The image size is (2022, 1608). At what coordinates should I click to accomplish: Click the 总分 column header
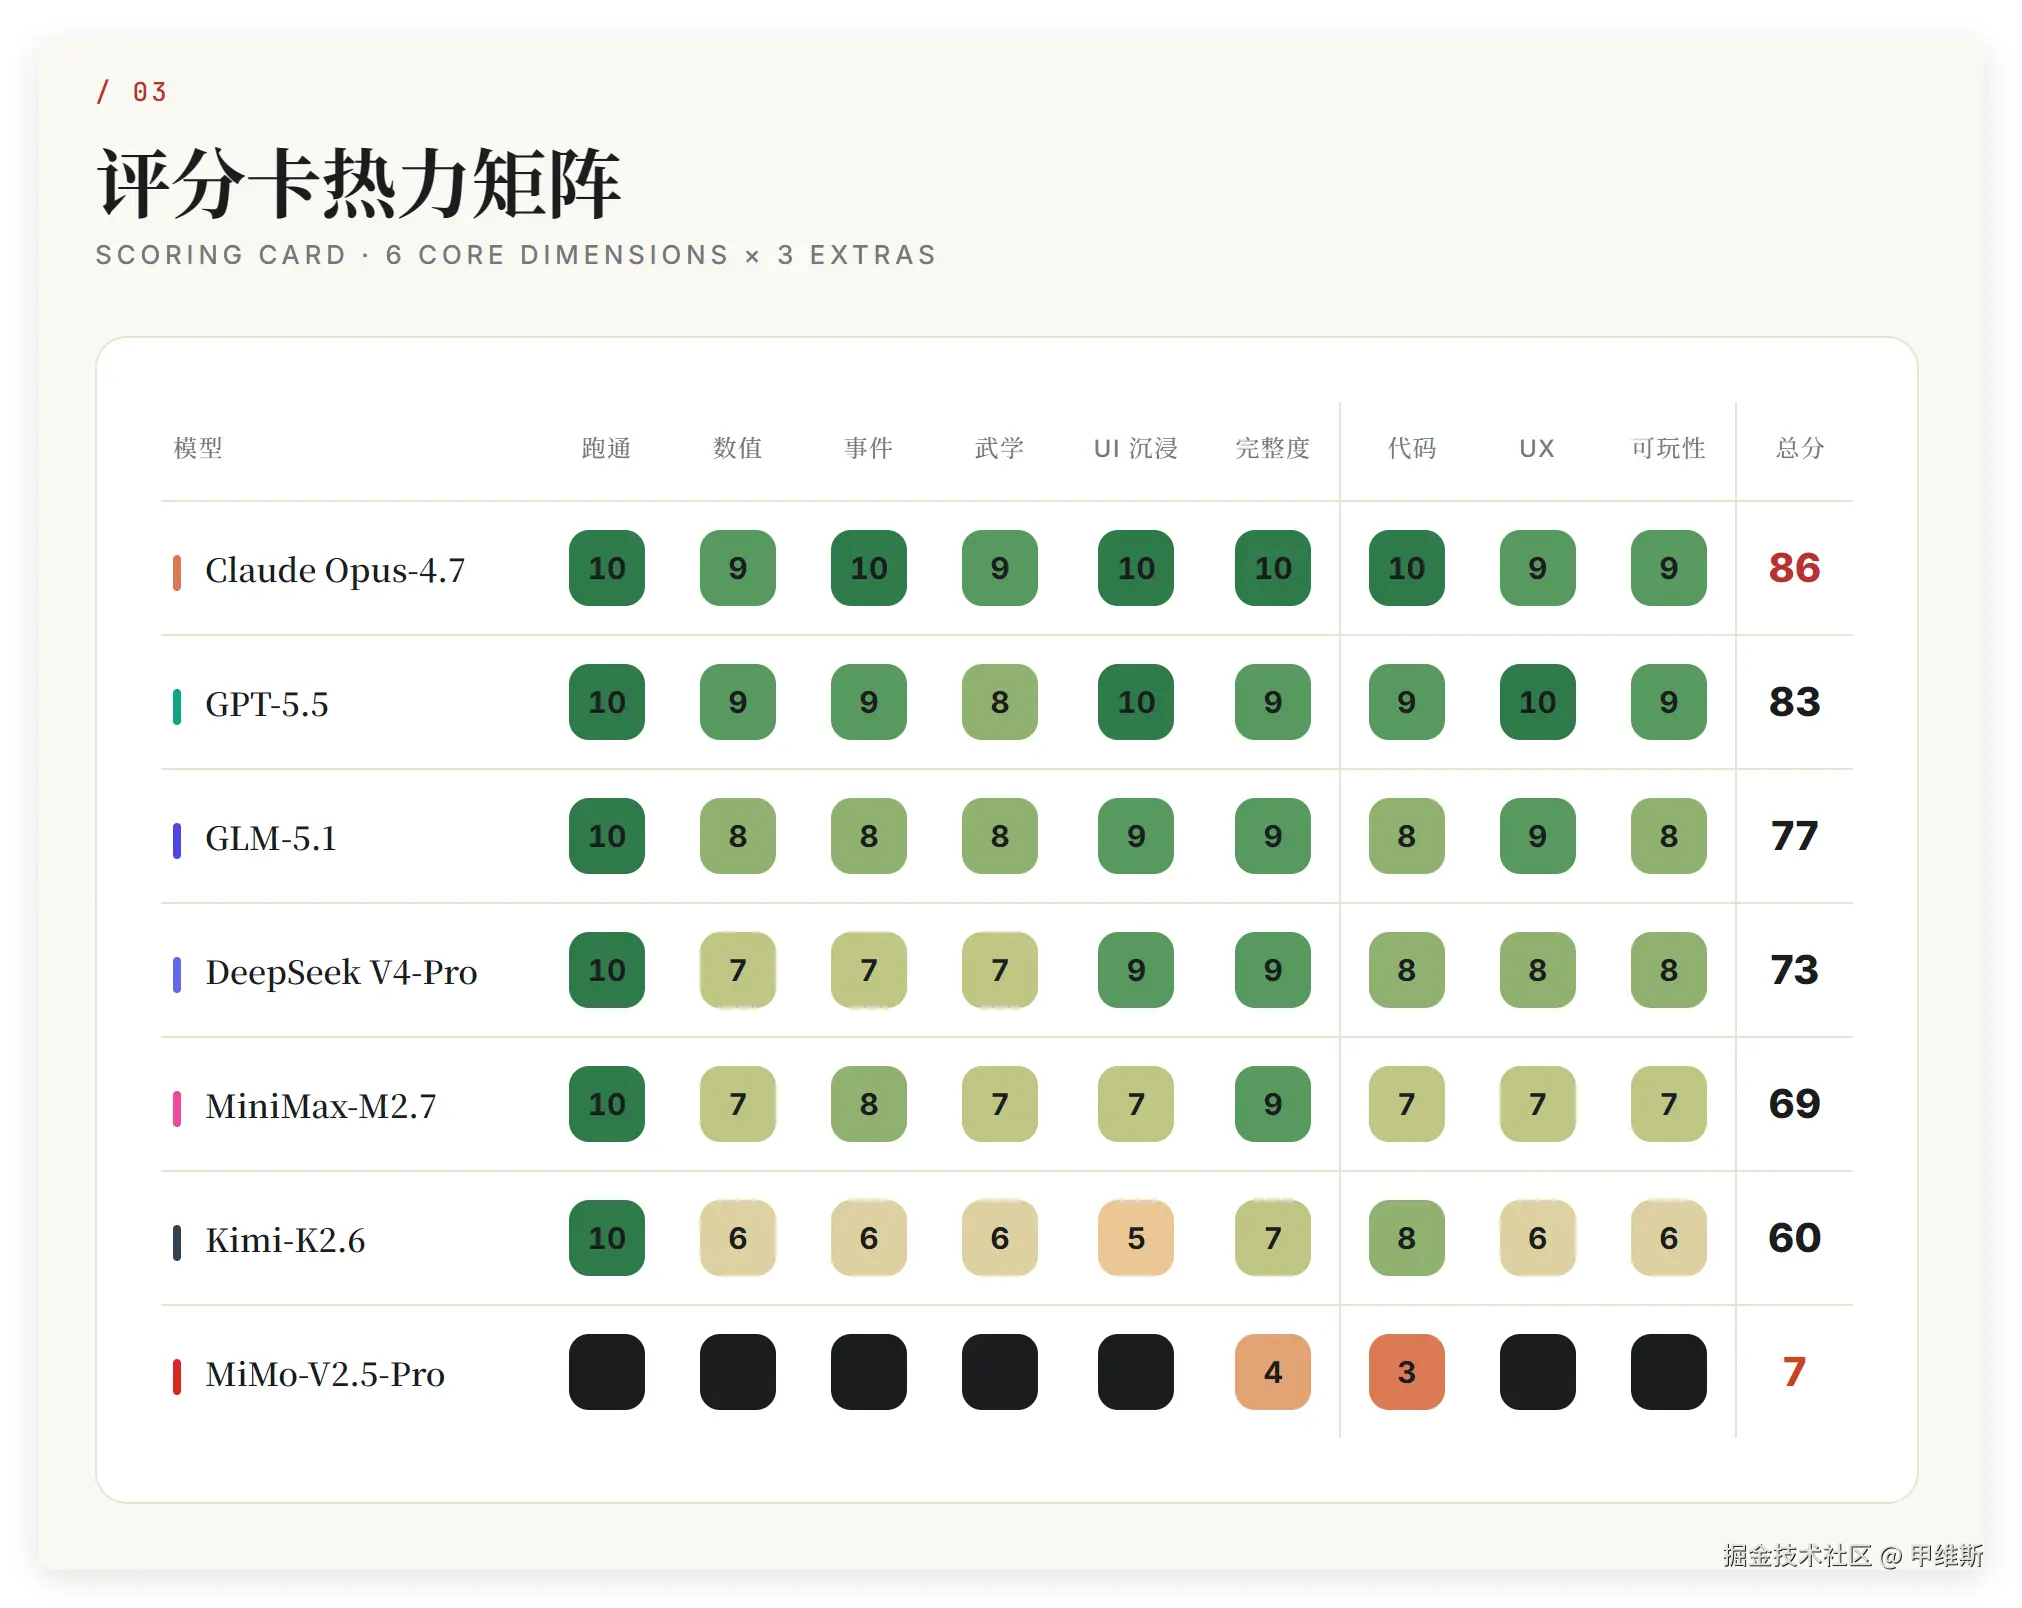pos(1799,448)
